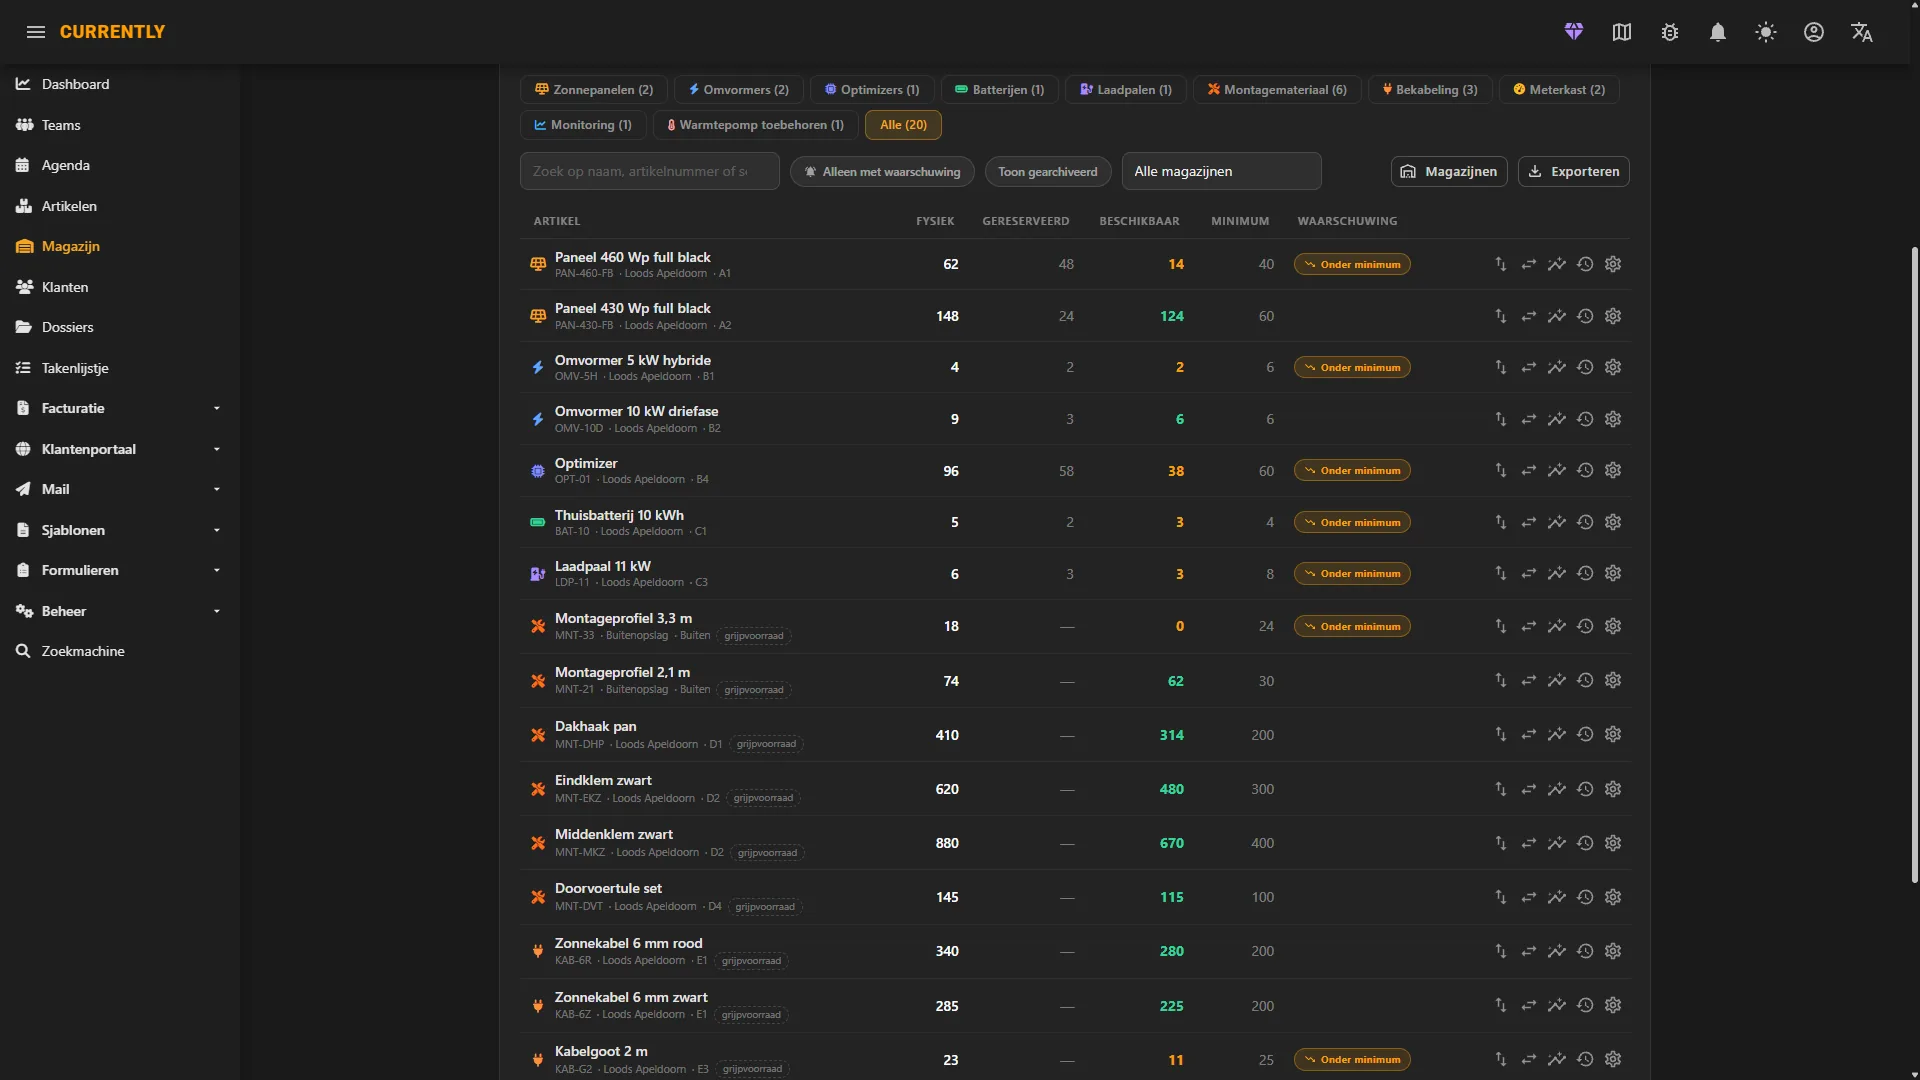The height and width of the screenshot is (1080, 1920).
Task: Show trend chart for Omvormer 5 kW hybride
Action: (1557, 367)
